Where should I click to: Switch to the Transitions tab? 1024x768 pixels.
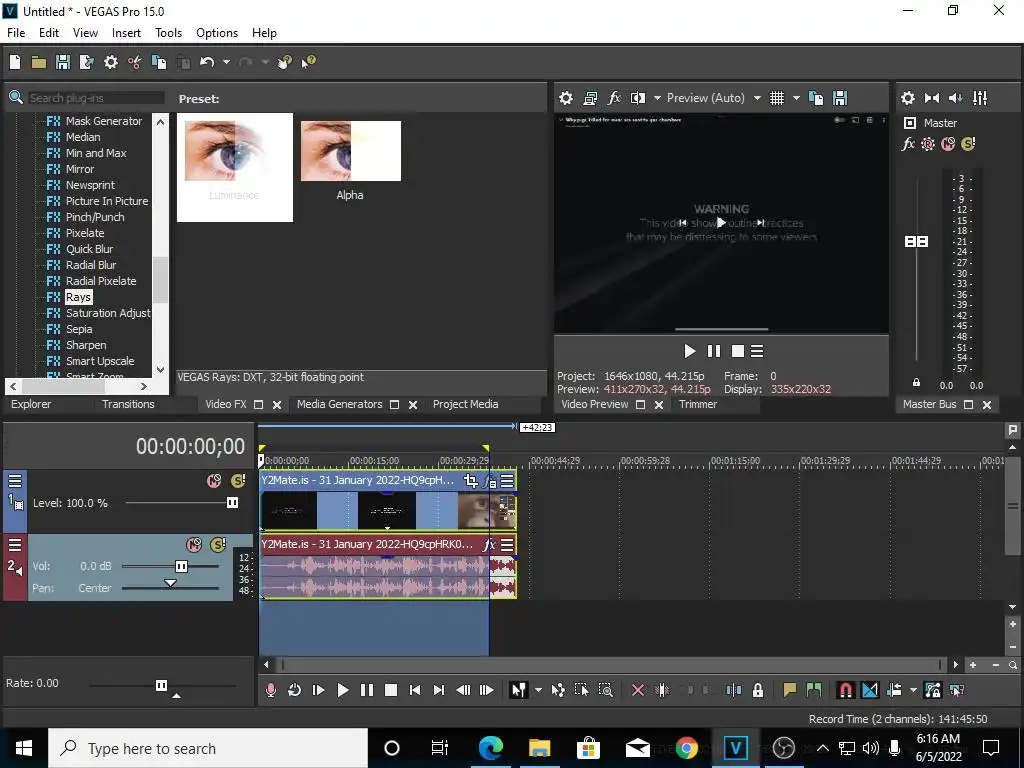[x=128, y=404]
